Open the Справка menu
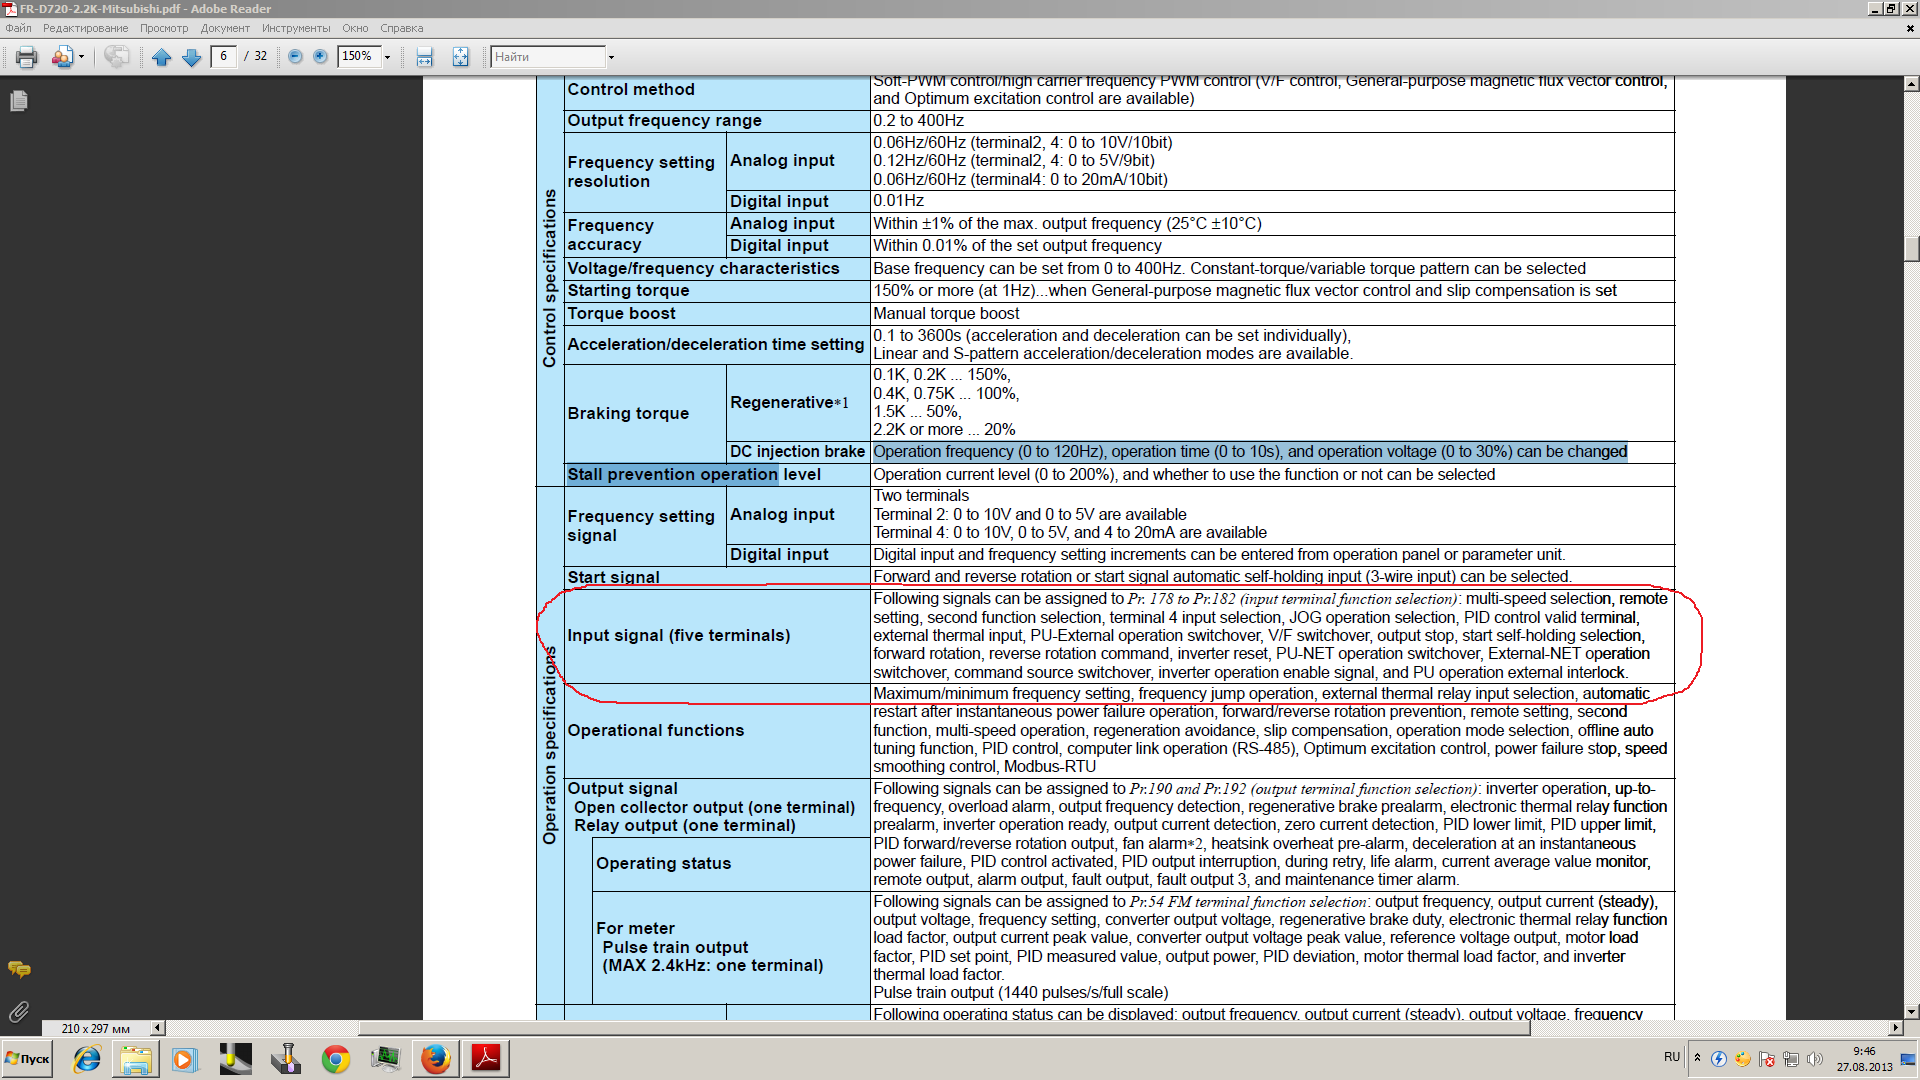 click(401, 28)
